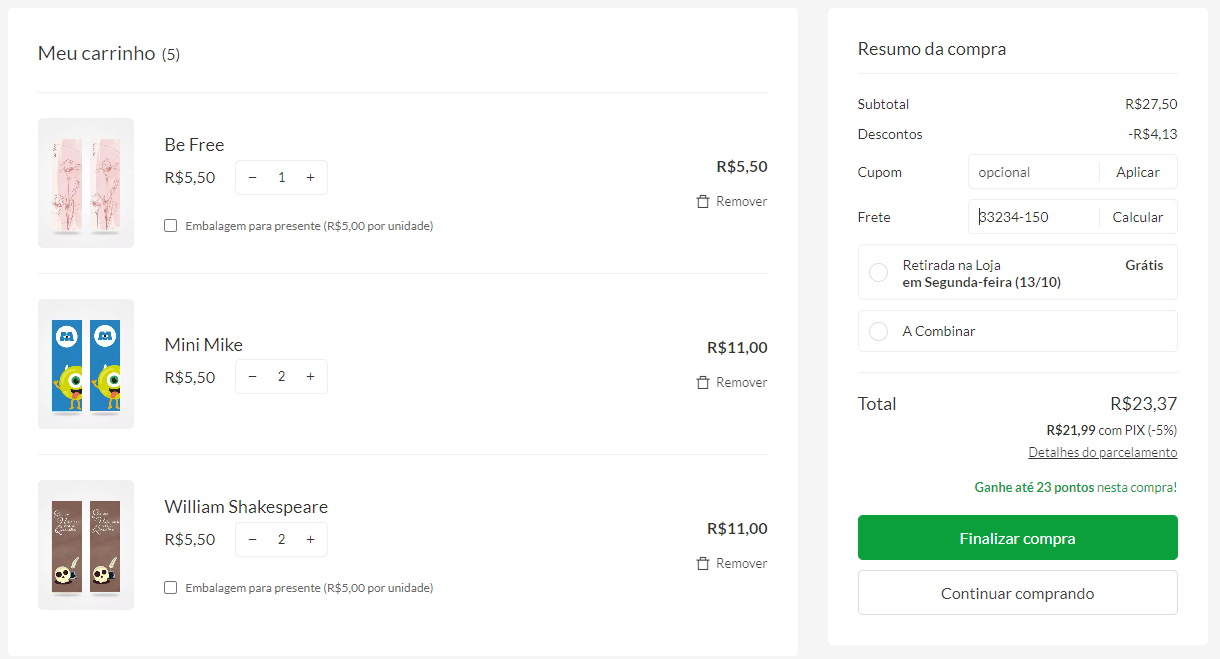Select Retirada na Loja shipping option
Viewport: 1220px width, 659px height.
click(878, 273)
